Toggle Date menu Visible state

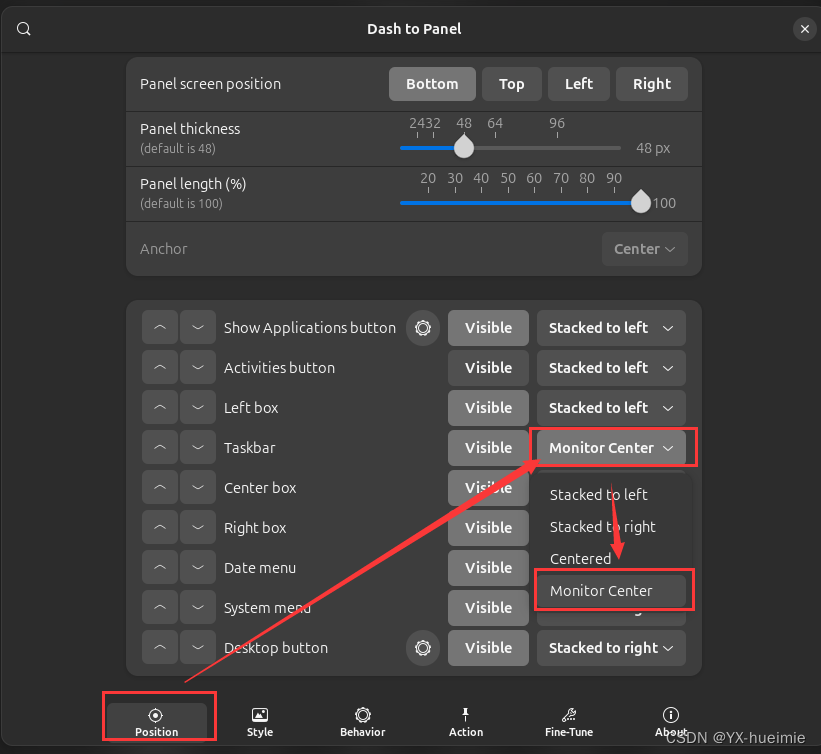coord(488,568)
